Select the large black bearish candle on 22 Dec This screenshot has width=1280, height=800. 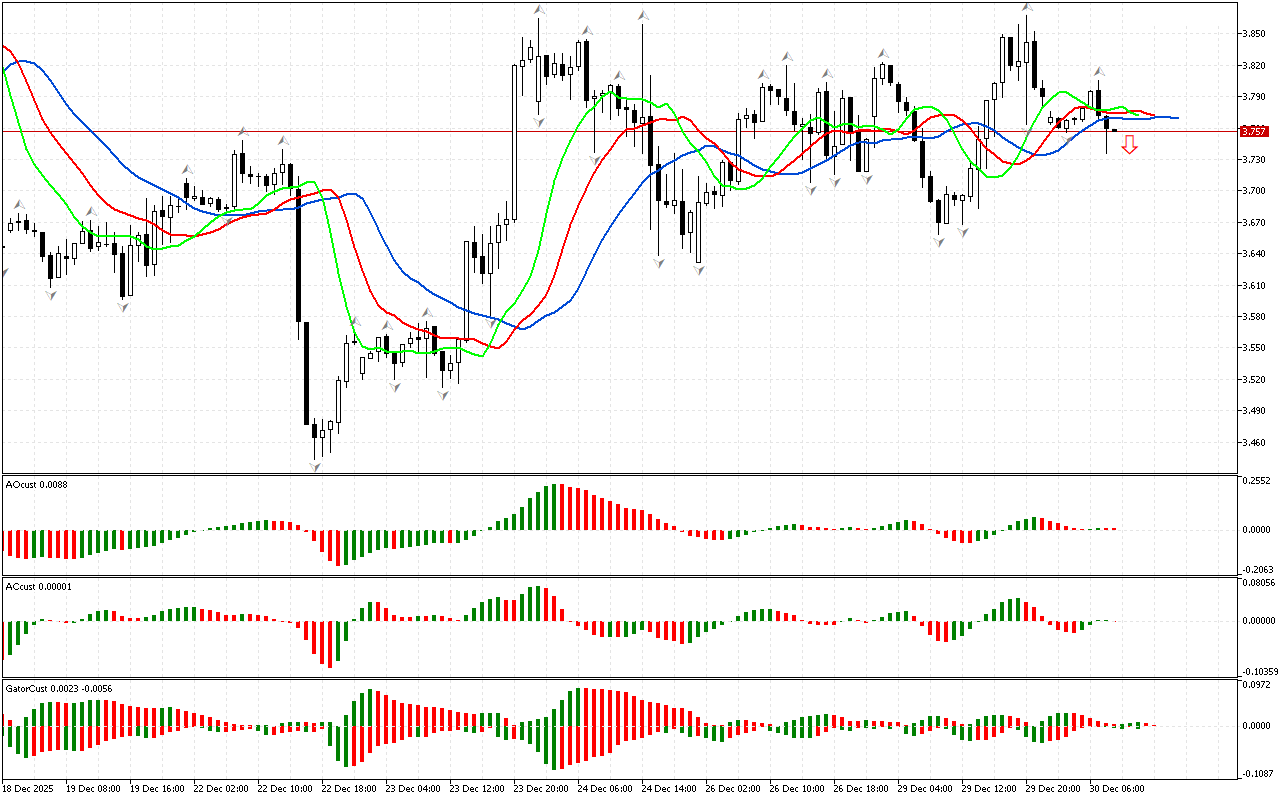[298, 255]
